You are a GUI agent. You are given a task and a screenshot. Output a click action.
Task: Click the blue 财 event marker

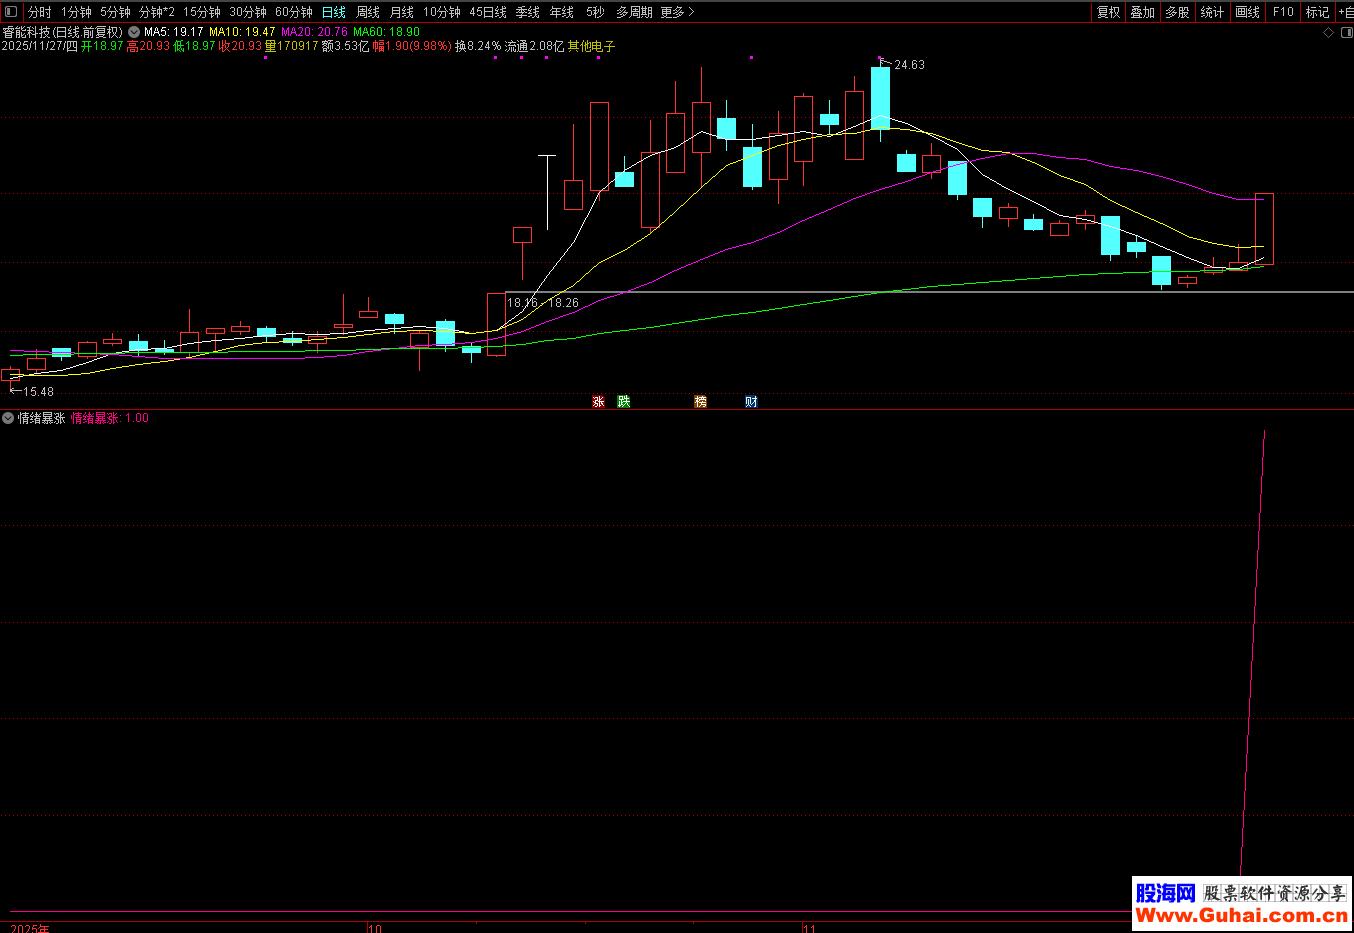tap(751, 402)
